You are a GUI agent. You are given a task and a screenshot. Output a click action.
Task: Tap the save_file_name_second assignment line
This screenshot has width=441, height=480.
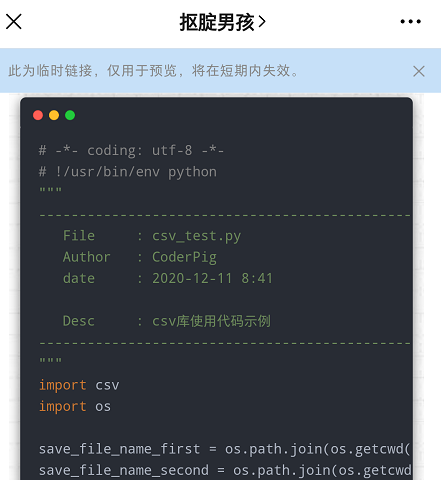point(225,471)
